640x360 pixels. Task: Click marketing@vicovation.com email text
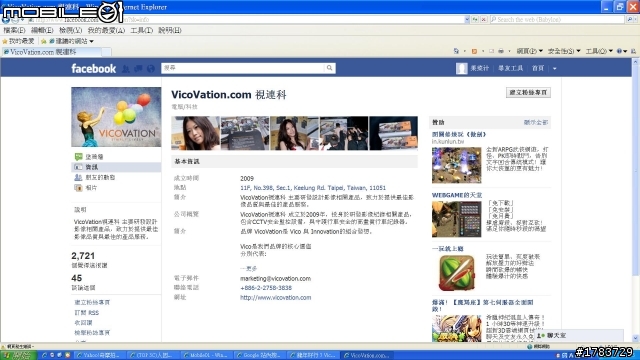pos(275,278)
